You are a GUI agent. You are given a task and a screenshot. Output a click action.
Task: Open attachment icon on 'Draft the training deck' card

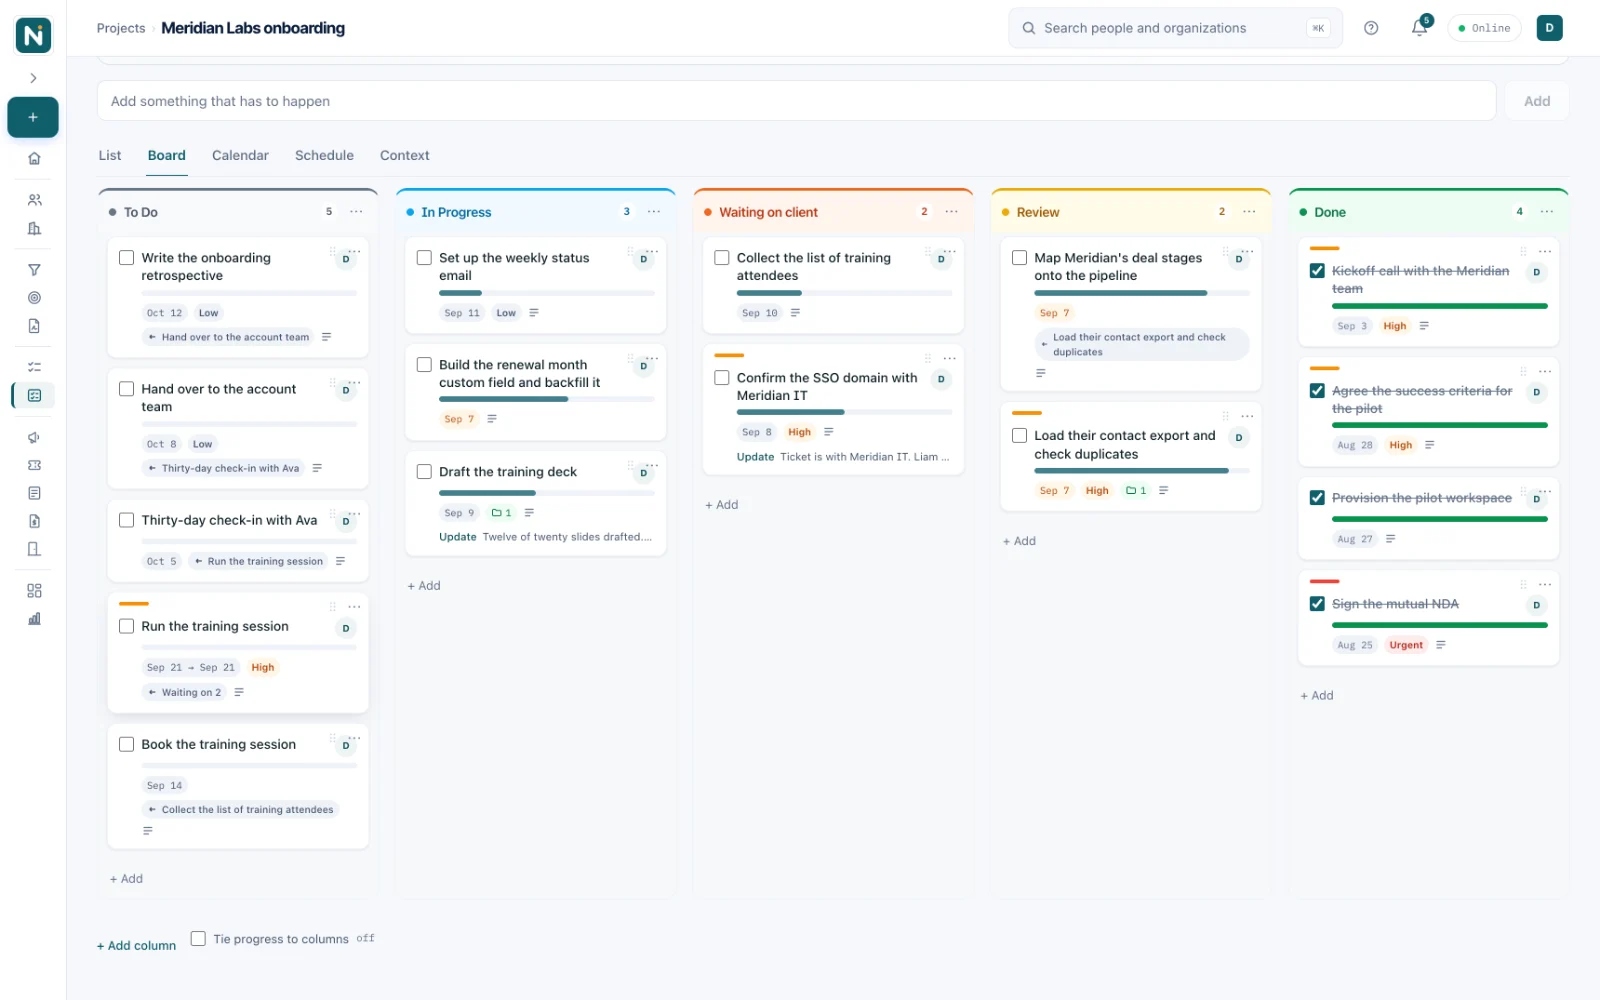502,513
